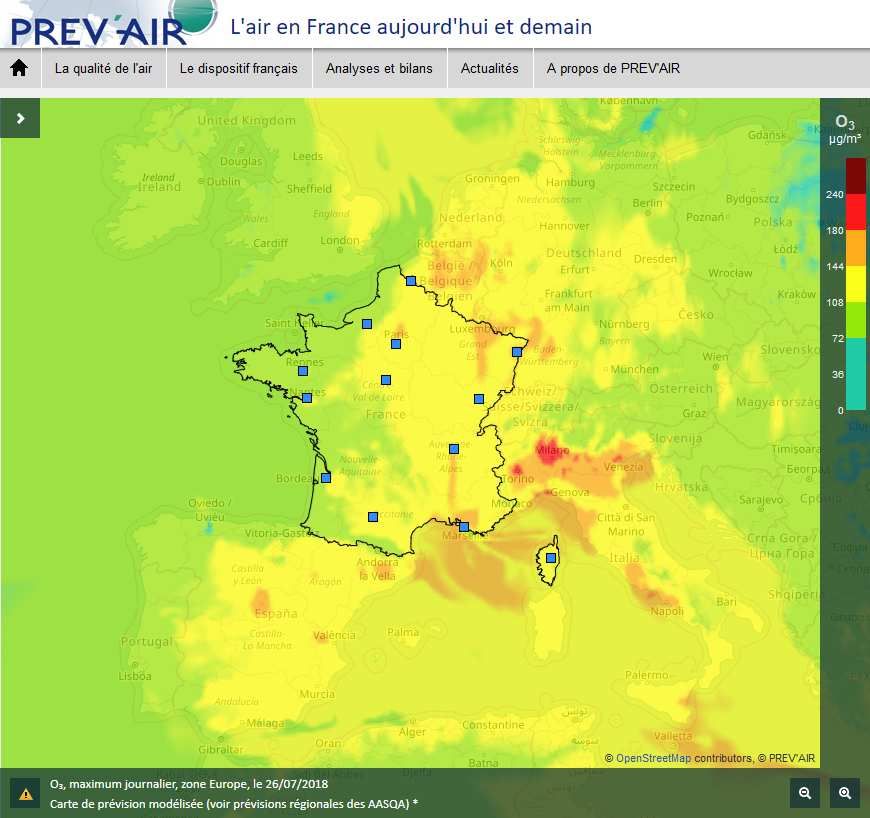Click the Palermo label on the map
The width and height of the screenshot is (870, 818).
646,675
